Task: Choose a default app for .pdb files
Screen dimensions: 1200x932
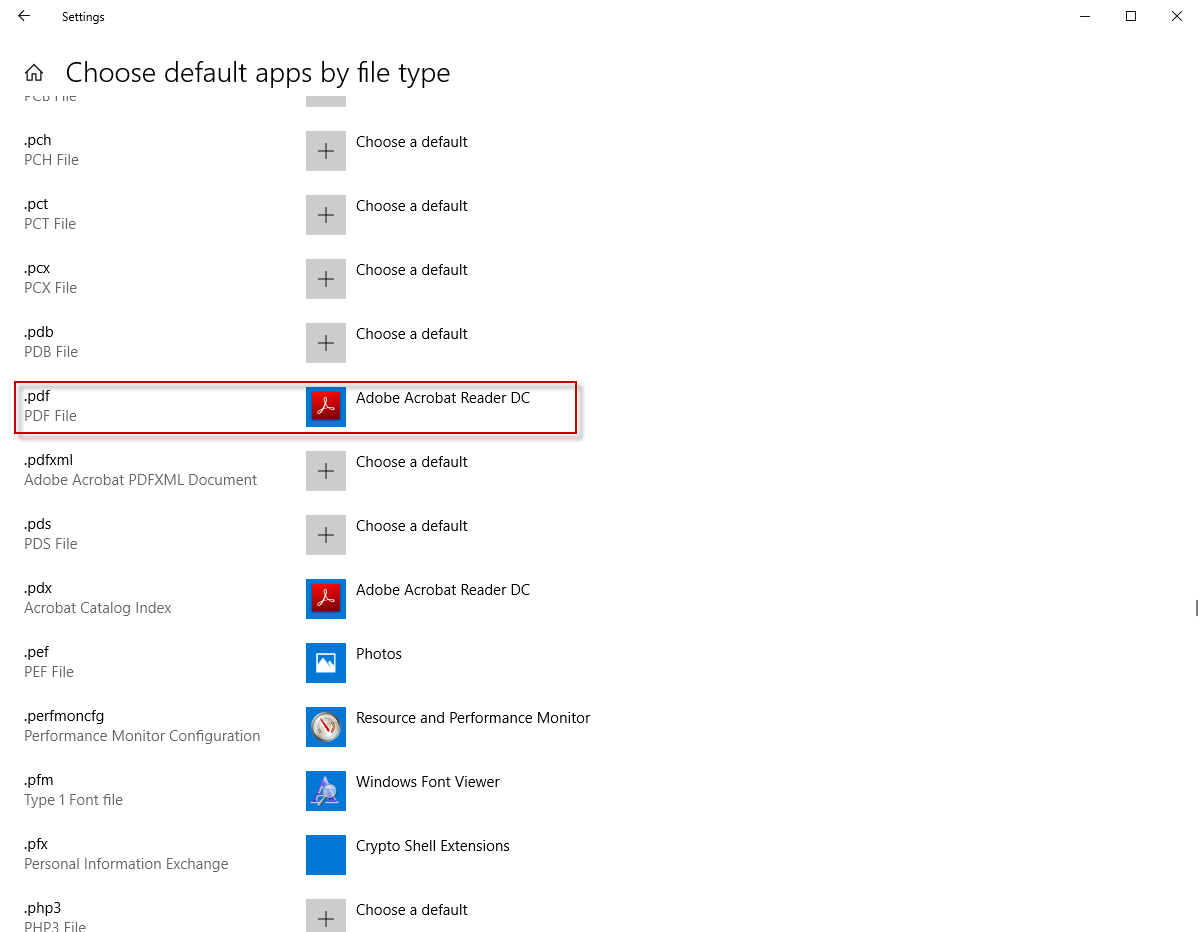Action: 325,342
